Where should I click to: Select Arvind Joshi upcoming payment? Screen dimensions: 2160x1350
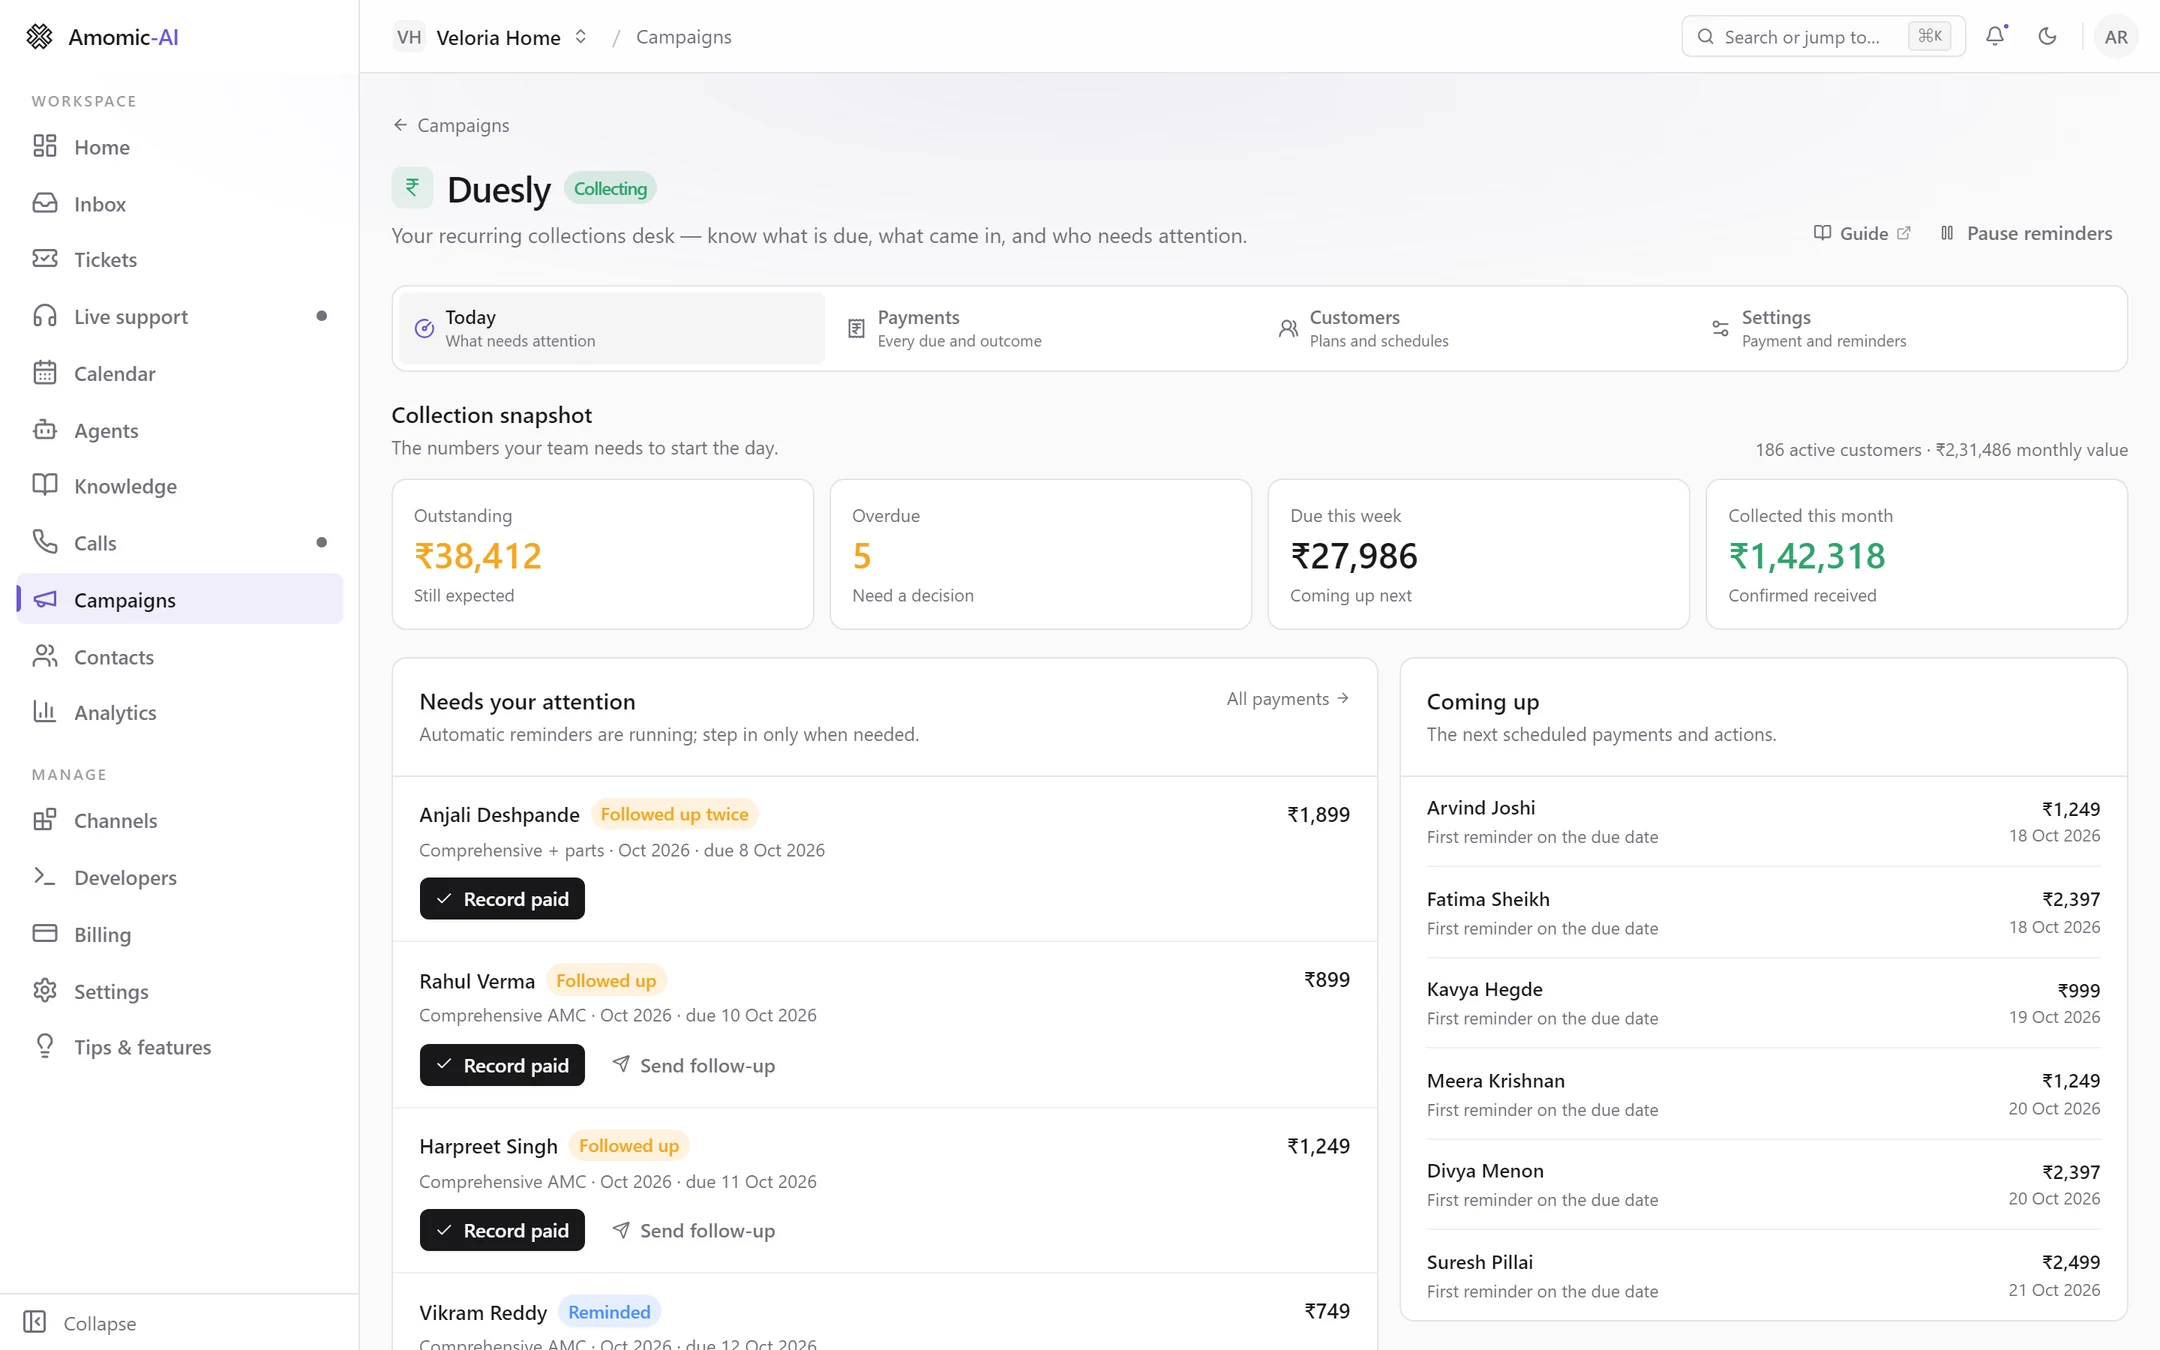click(1763, 821)
